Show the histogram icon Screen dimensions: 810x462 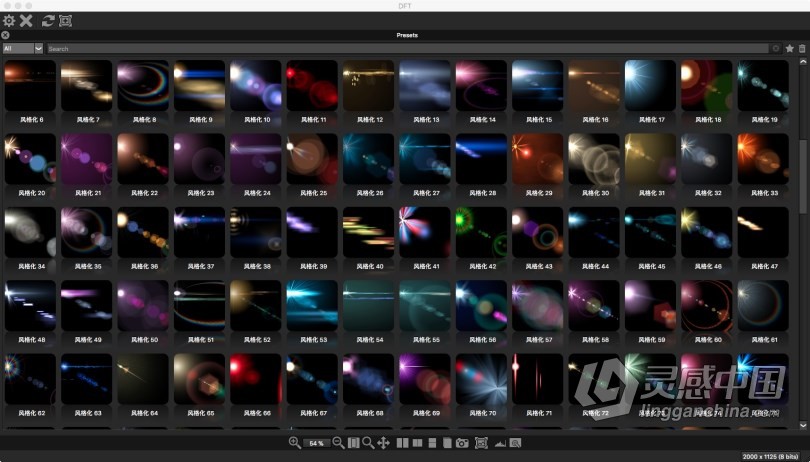click(x=500, y=443)
